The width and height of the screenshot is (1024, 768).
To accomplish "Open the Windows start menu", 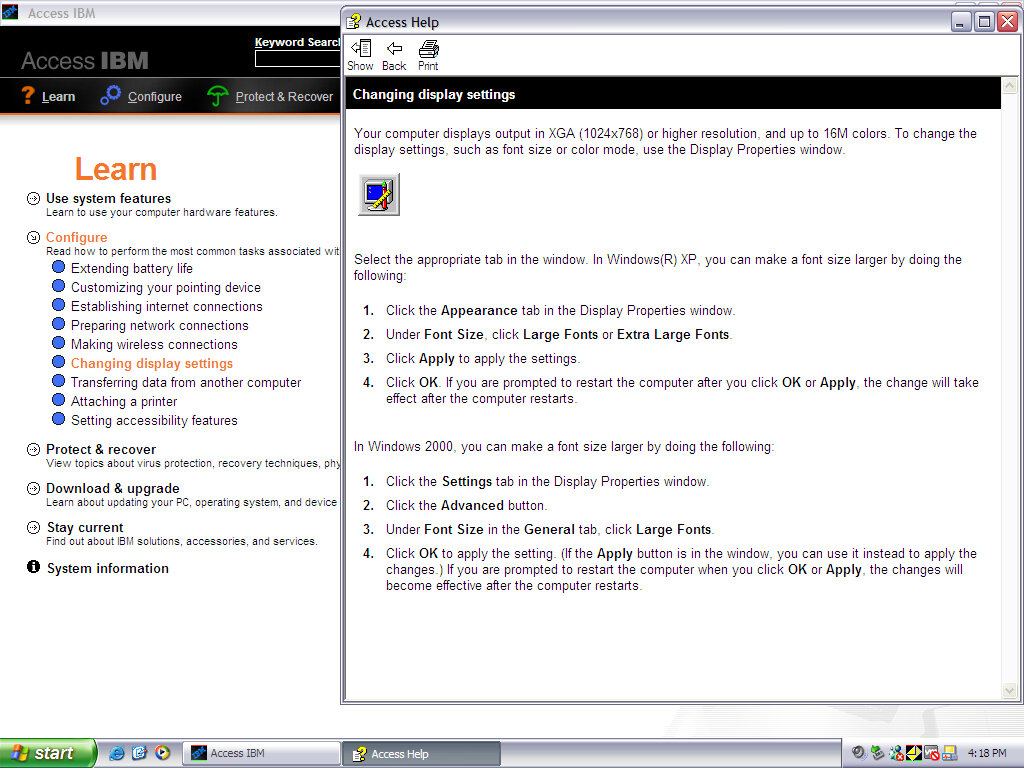I will tap(48, 753).
